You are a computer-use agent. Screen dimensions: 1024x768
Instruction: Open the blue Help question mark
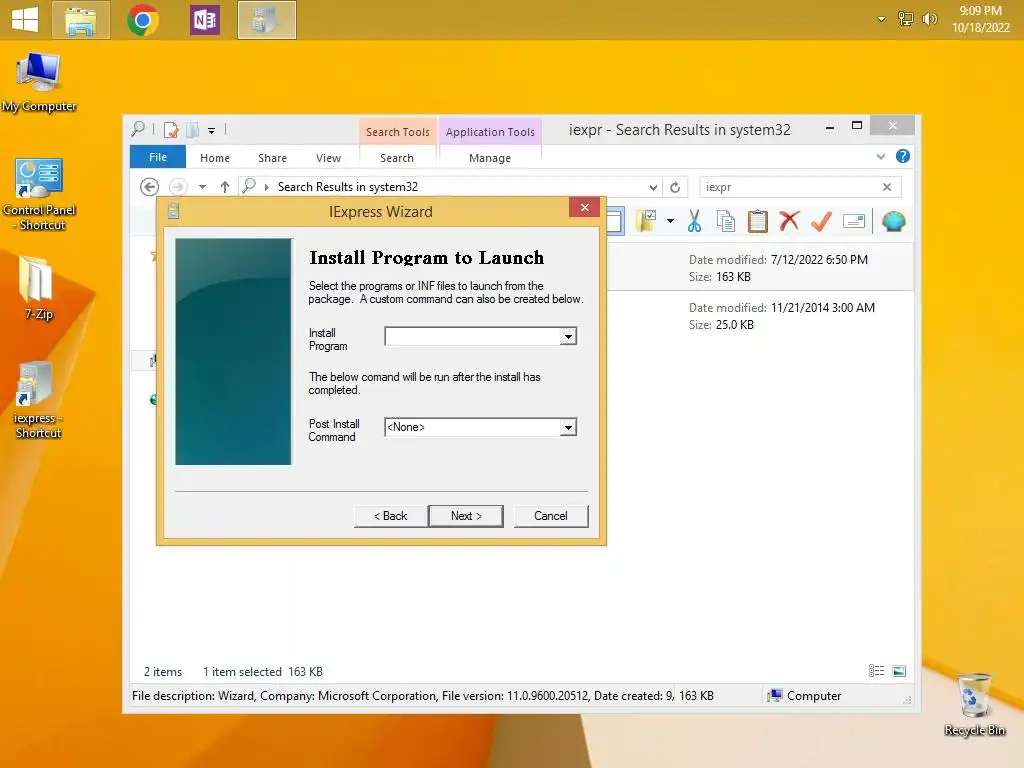point(903,156)
